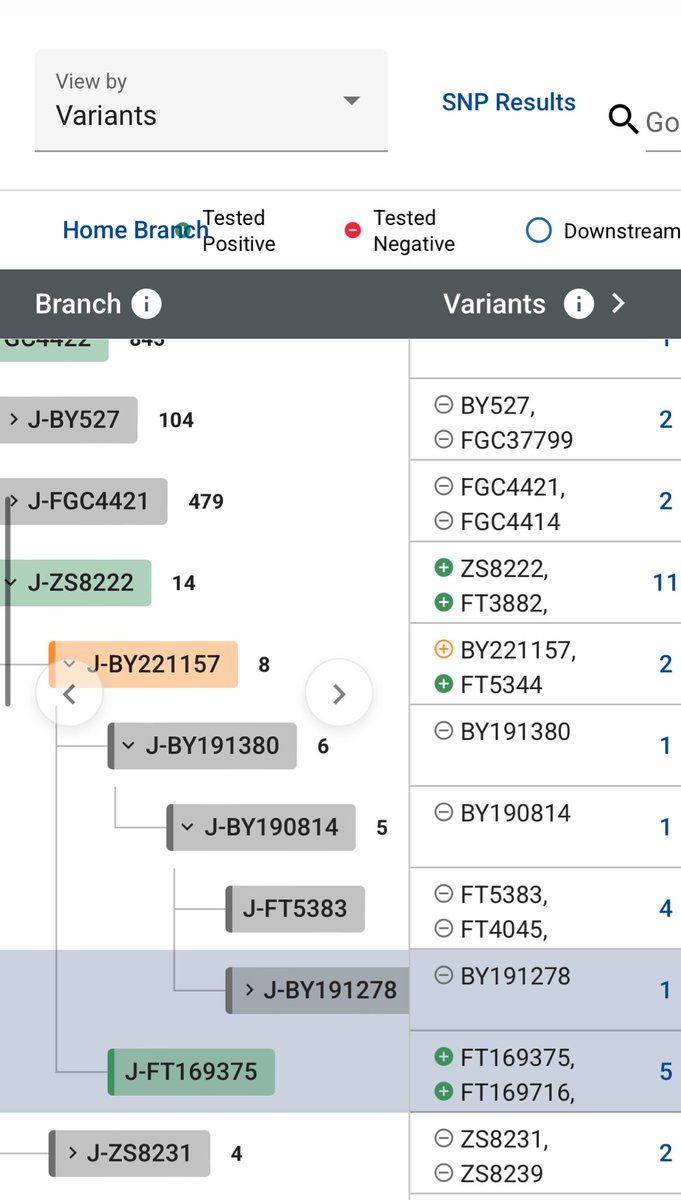Click the green plus icon beside FT5344
681x1200 pixels.
(x=443, y=684)
